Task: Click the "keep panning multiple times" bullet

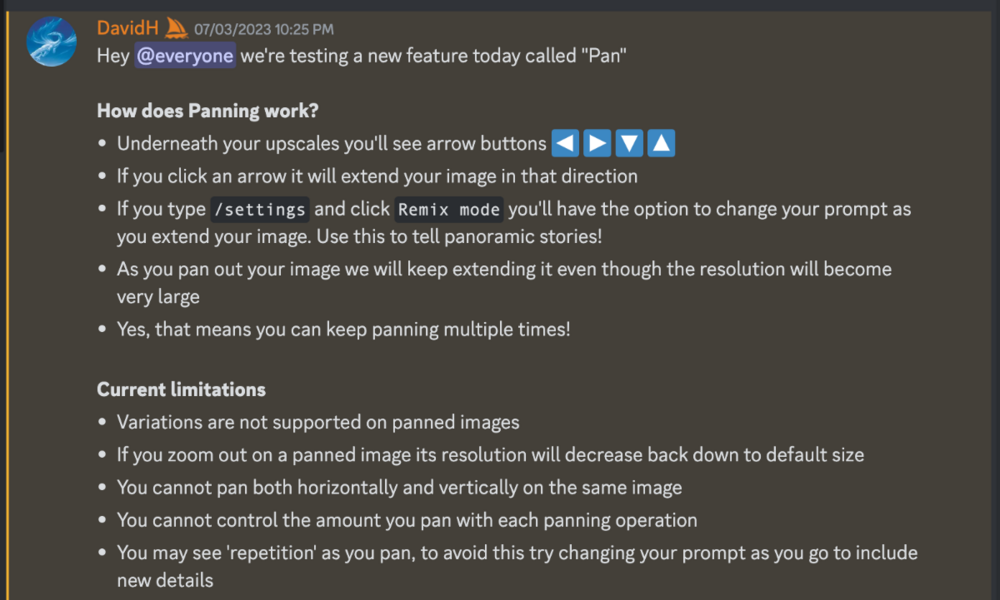Action: [x=343, y=329]
